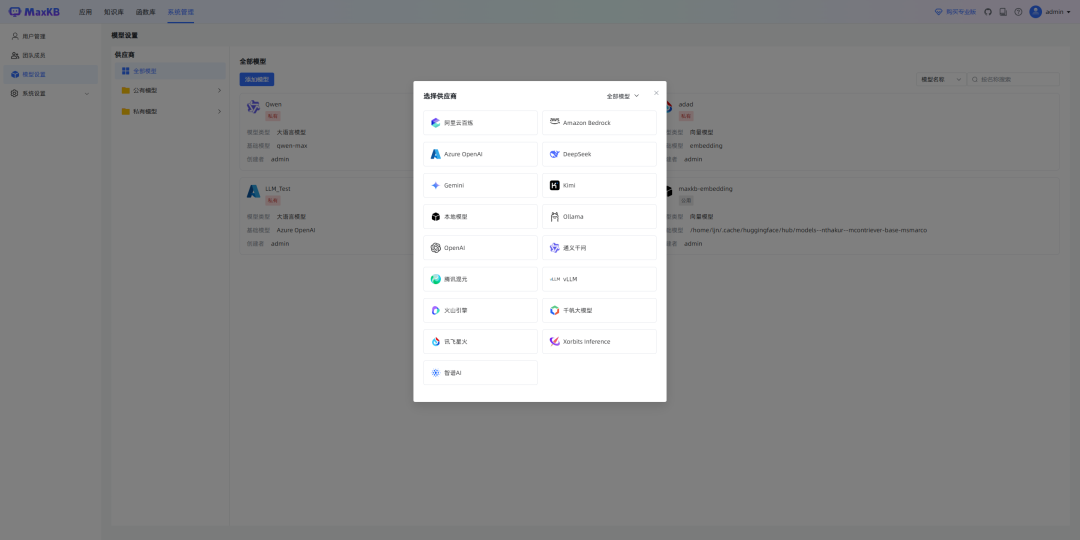Select the vLLM provider
This screenshot has height=540, width=1080.
coord(599,279)
